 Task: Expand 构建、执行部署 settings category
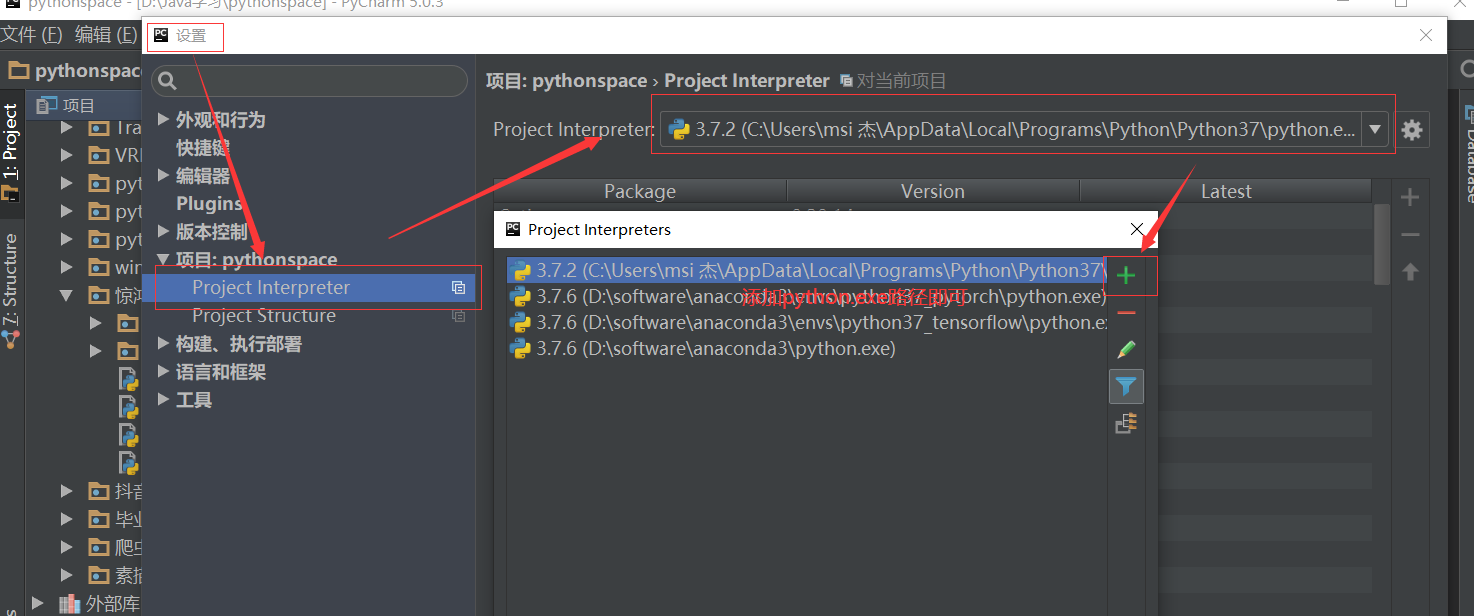pyautogui.click(x=164, y=344)
